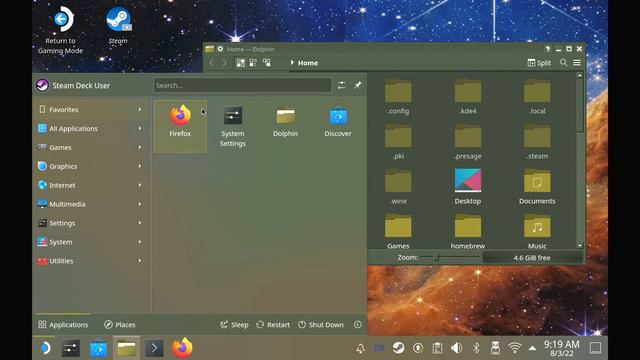
Task: Select the Documents folder in Dolphin
Action: pyautogui.click(x=537, y=187)
